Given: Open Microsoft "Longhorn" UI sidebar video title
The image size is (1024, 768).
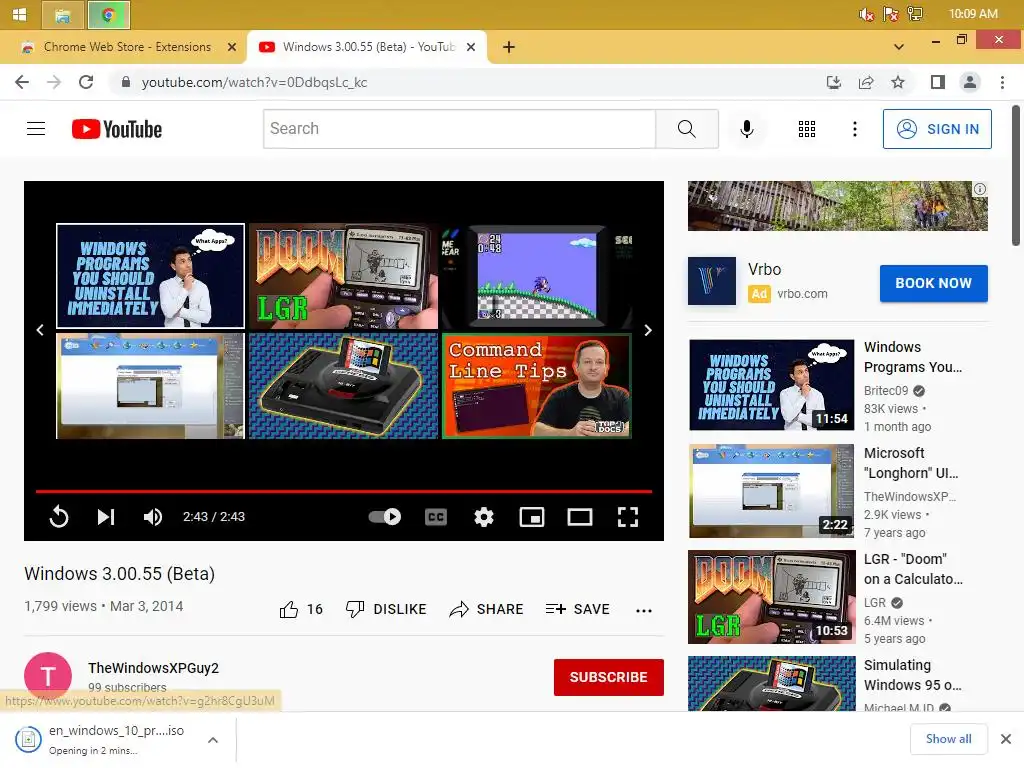Looking at the screenshot, I should (x=911, y=463).
